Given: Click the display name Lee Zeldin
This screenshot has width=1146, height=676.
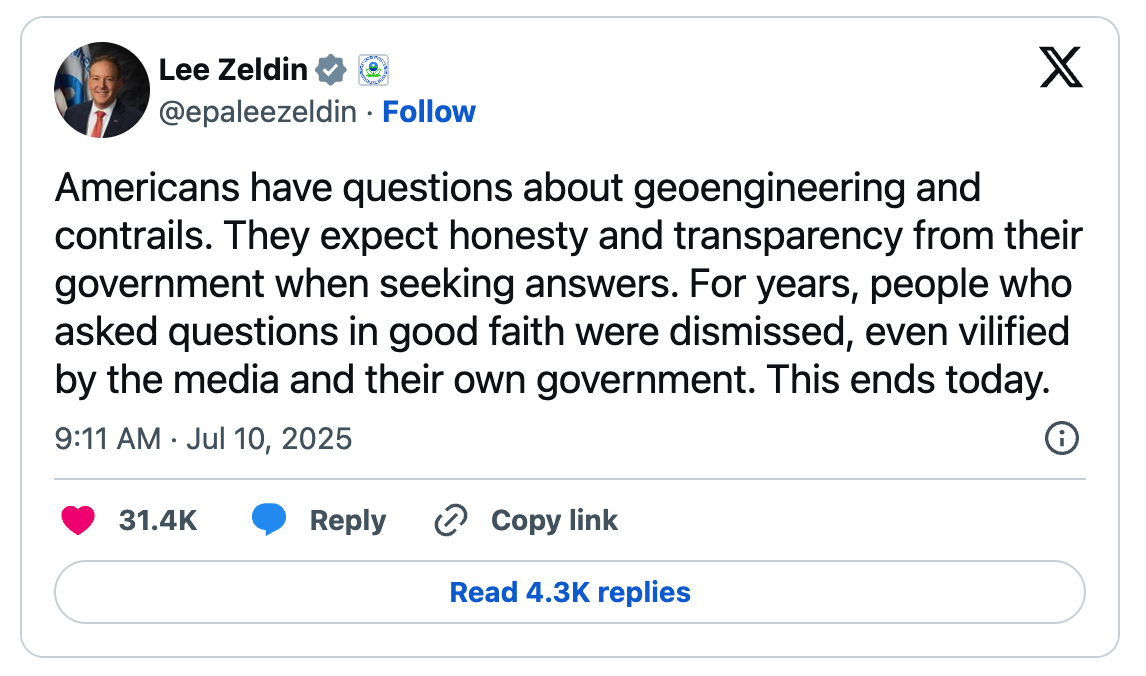Looking at the screenshot, I should (233, 69).
